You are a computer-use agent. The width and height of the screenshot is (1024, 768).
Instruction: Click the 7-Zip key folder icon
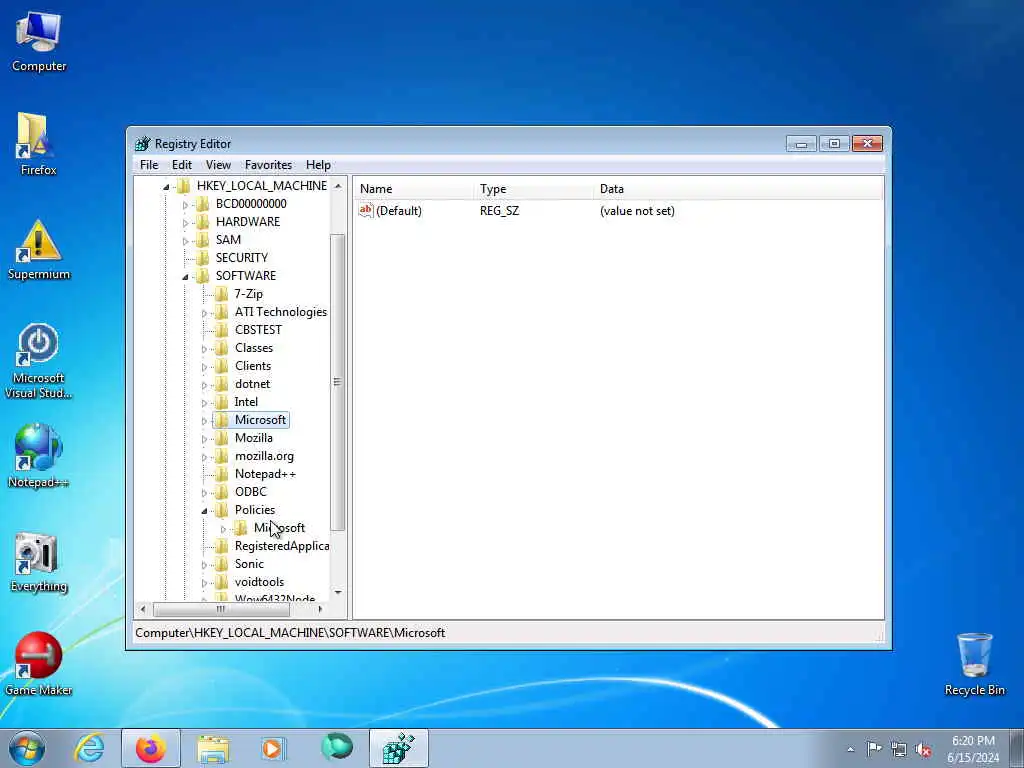(222, 294)
